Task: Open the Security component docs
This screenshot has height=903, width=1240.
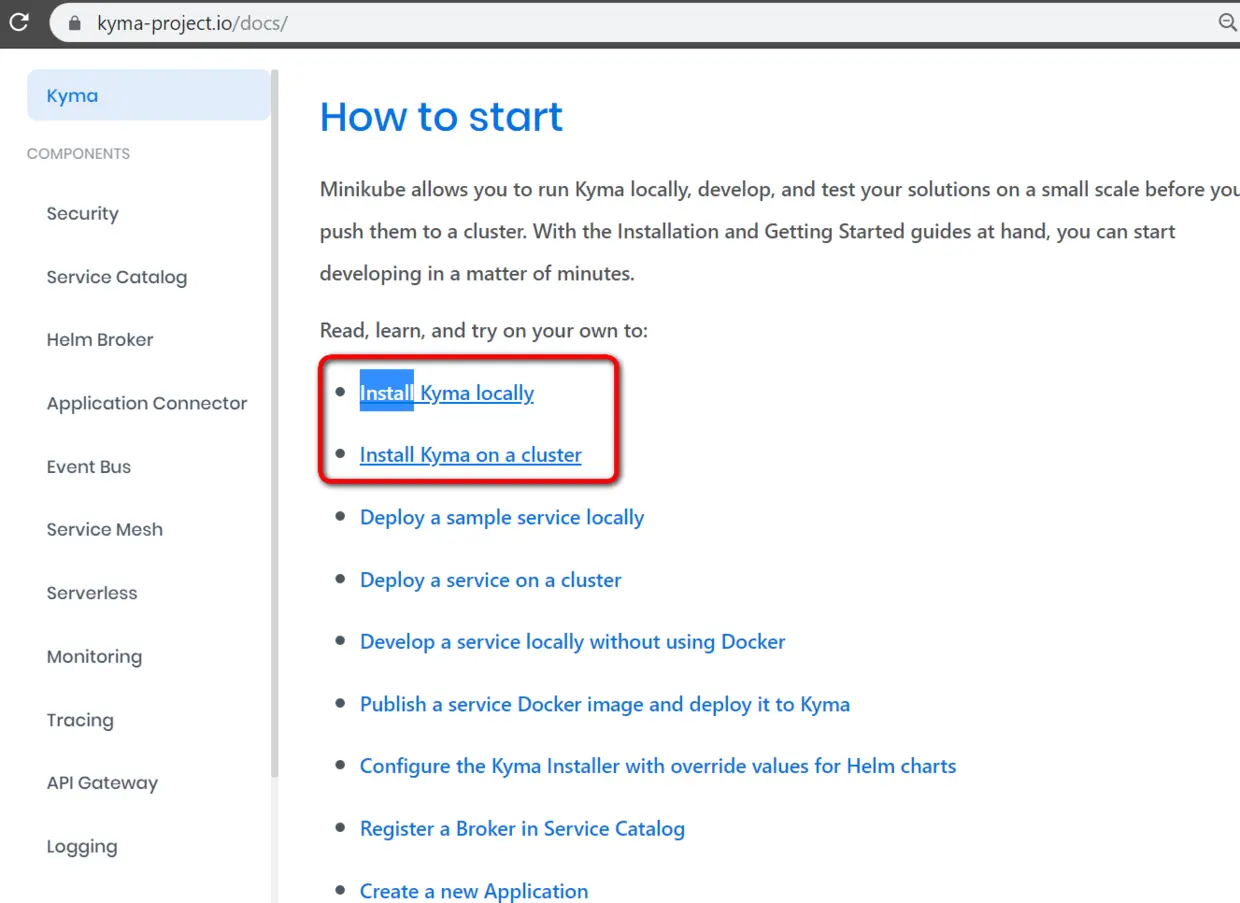Action: [82, 213]
